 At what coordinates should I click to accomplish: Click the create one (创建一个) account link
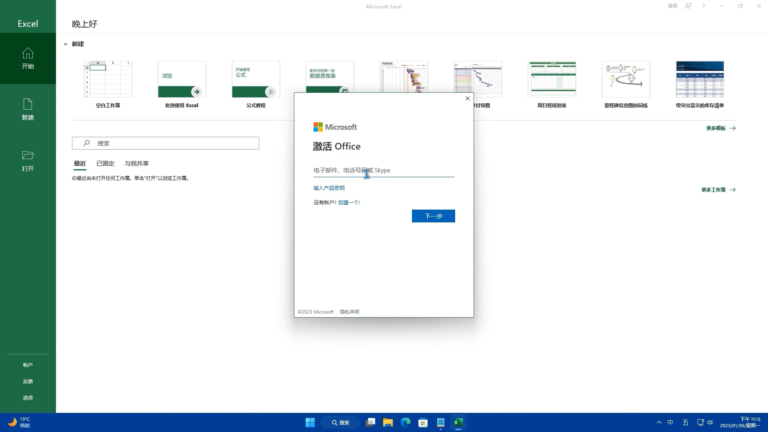(x=349, y=203)
